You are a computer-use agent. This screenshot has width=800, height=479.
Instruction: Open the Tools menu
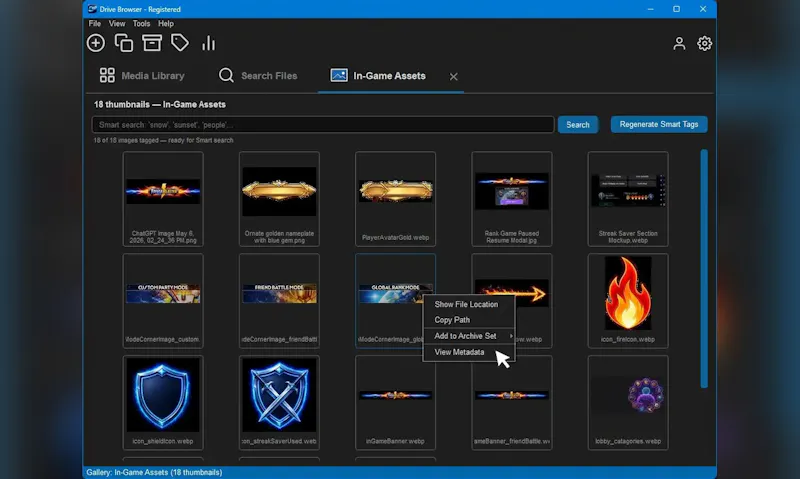[141, 23]
